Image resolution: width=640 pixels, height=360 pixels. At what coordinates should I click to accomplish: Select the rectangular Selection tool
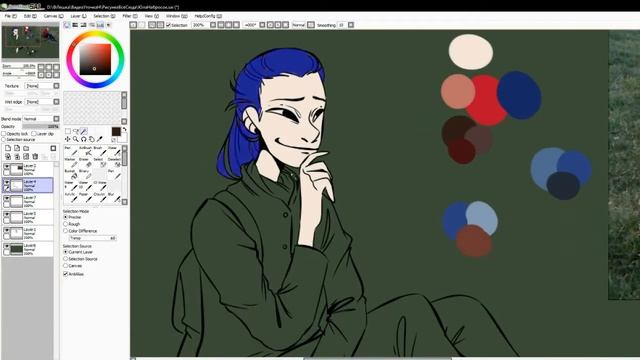[x=68, y=131]
